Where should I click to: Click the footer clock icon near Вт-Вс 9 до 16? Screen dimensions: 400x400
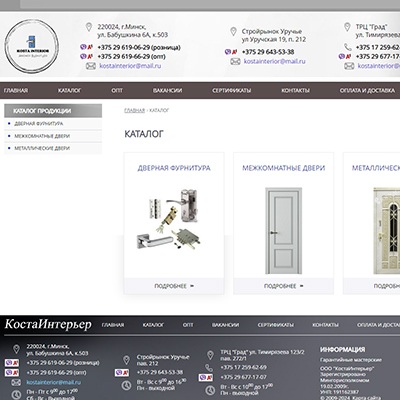126,385
